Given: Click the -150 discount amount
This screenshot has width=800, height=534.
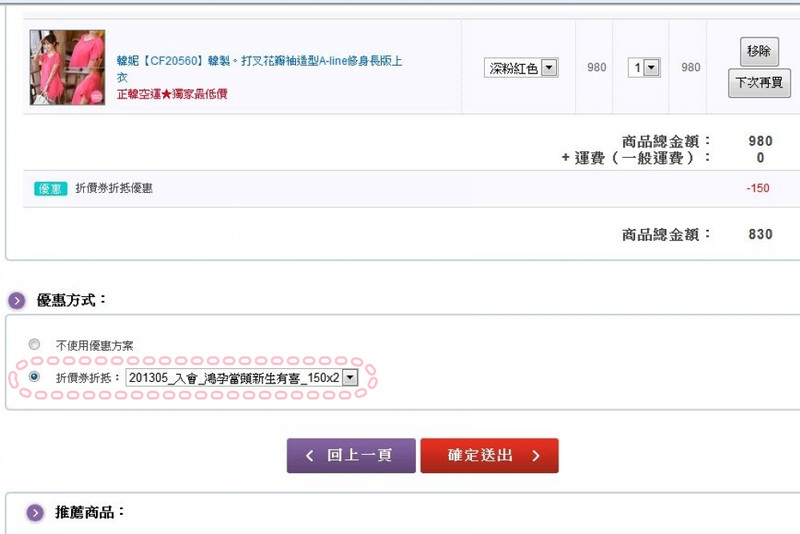Looking at the screenshot, I should pos(758,188).
